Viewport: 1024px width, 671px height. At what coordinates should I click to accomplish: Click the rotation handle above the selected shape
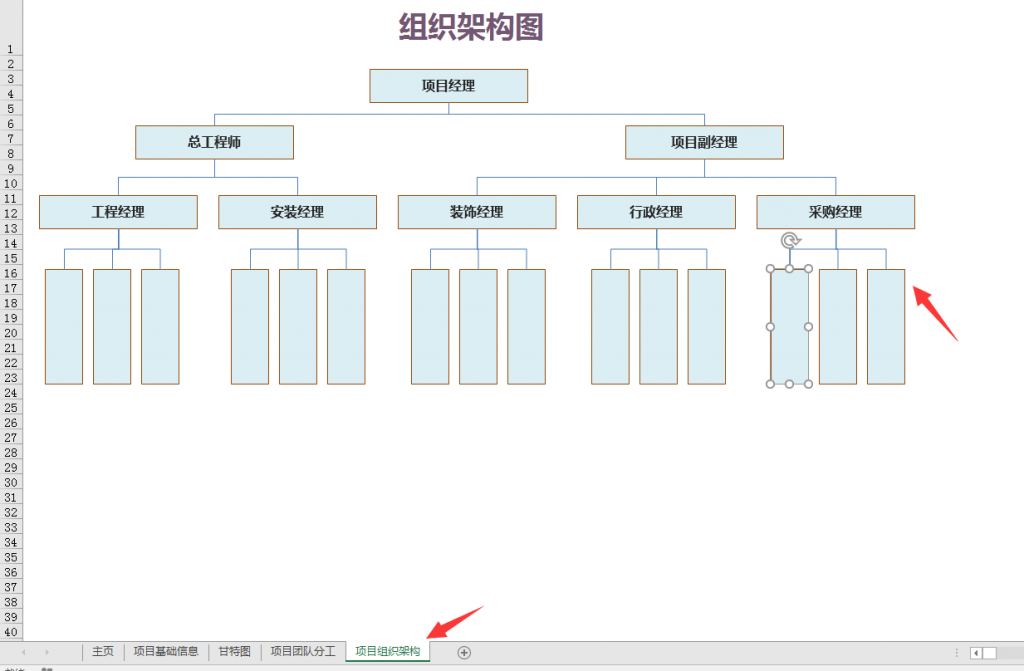point(789,240)
